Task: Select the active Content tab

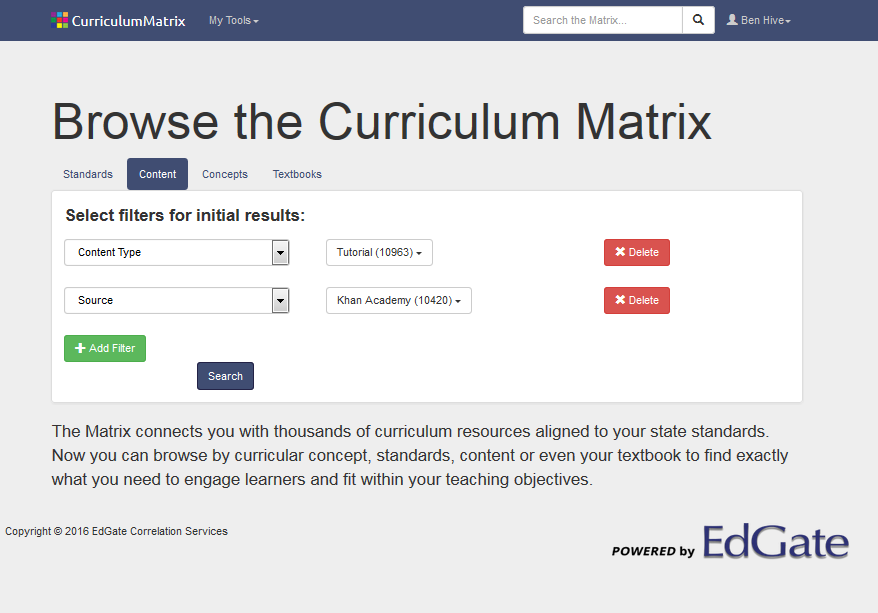Action: point(157,174)
